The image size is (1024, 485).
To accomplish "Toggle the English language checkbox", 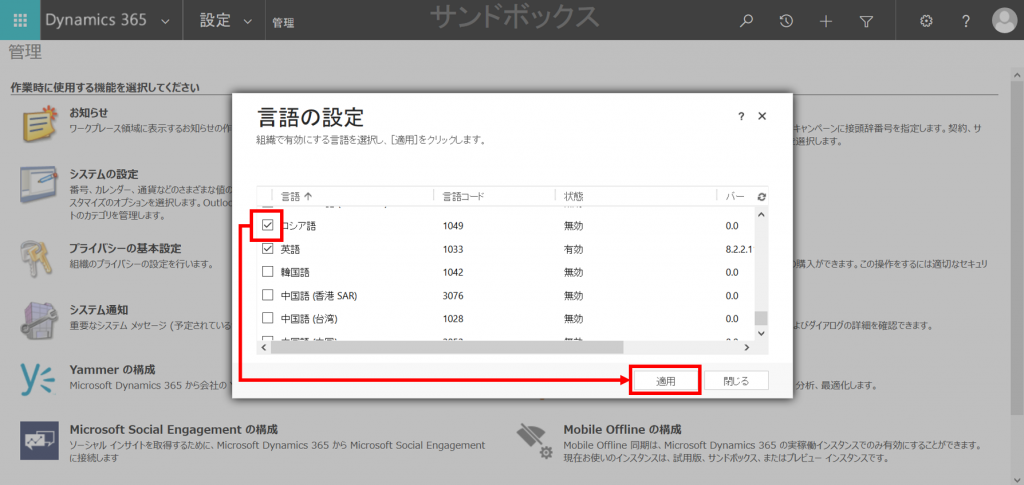I will 267,249.
